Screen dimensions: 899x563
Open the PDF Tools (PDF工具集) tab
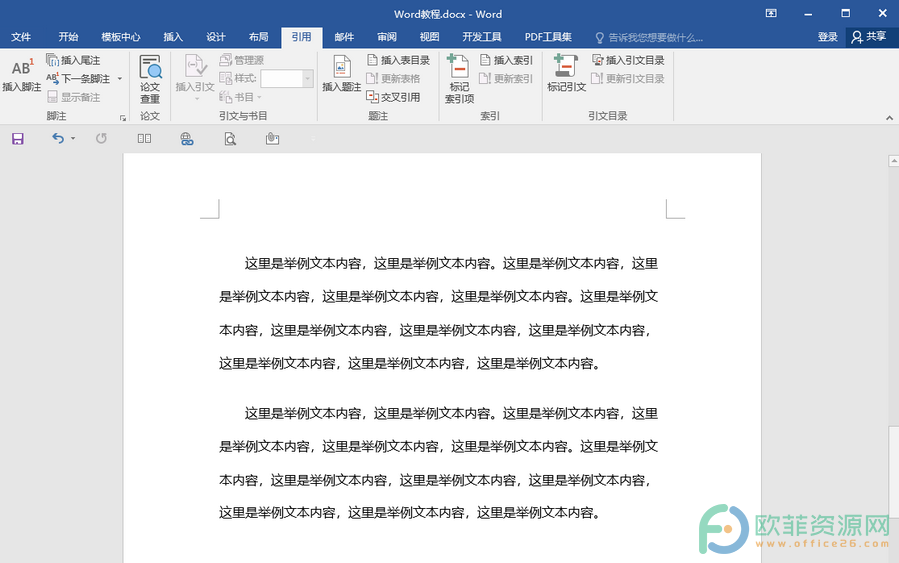[548, 37]
